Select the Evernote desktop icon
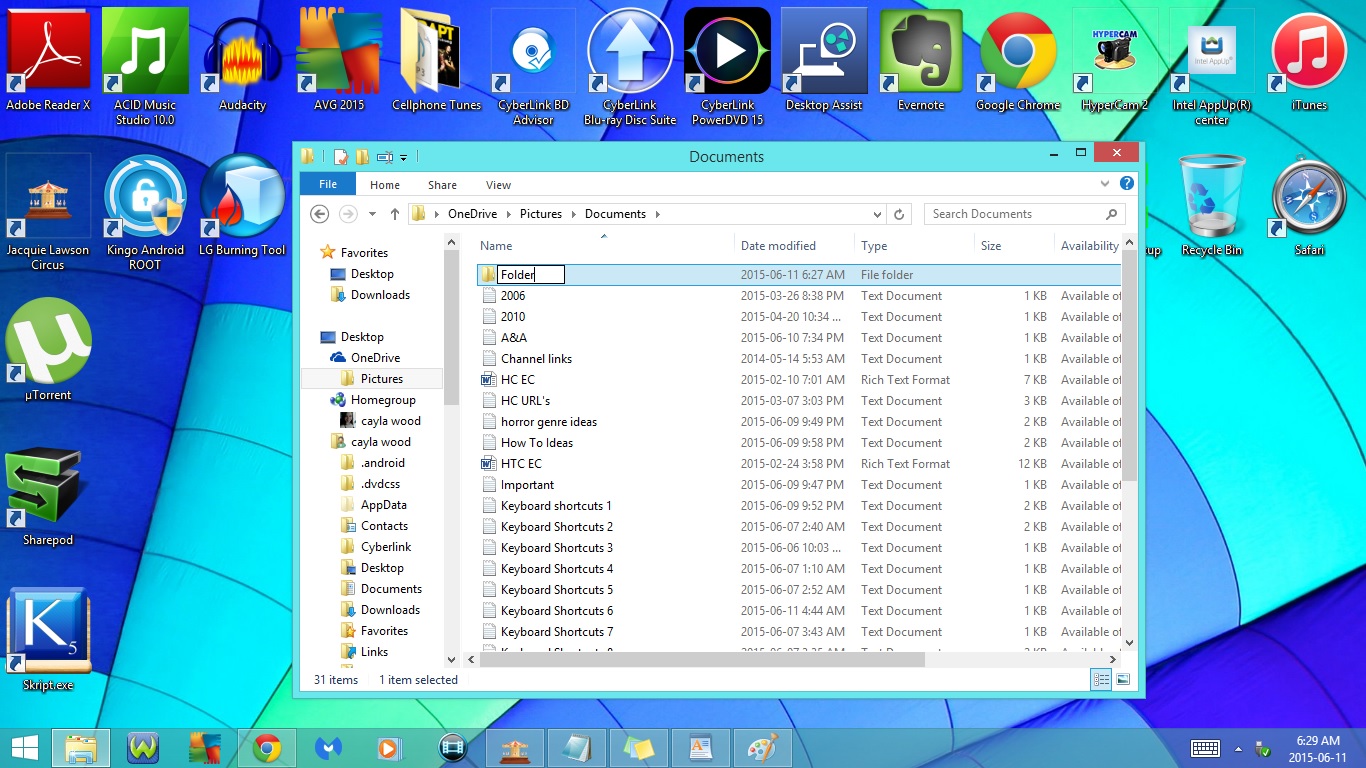The height and width of the screenshot is (768, 1366). point(921,60)
